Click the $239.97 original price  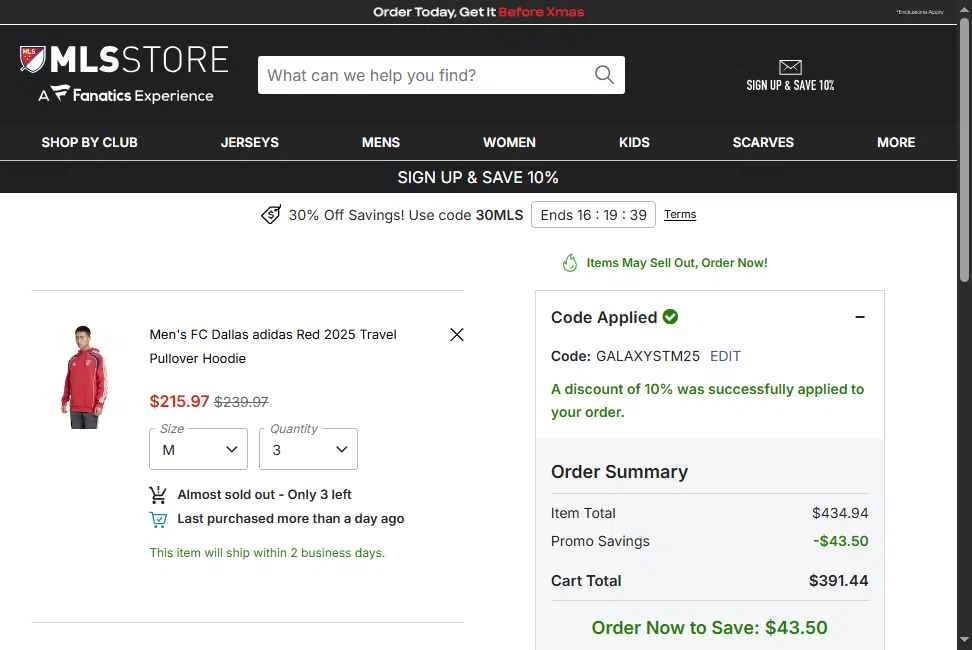(241, 402)
